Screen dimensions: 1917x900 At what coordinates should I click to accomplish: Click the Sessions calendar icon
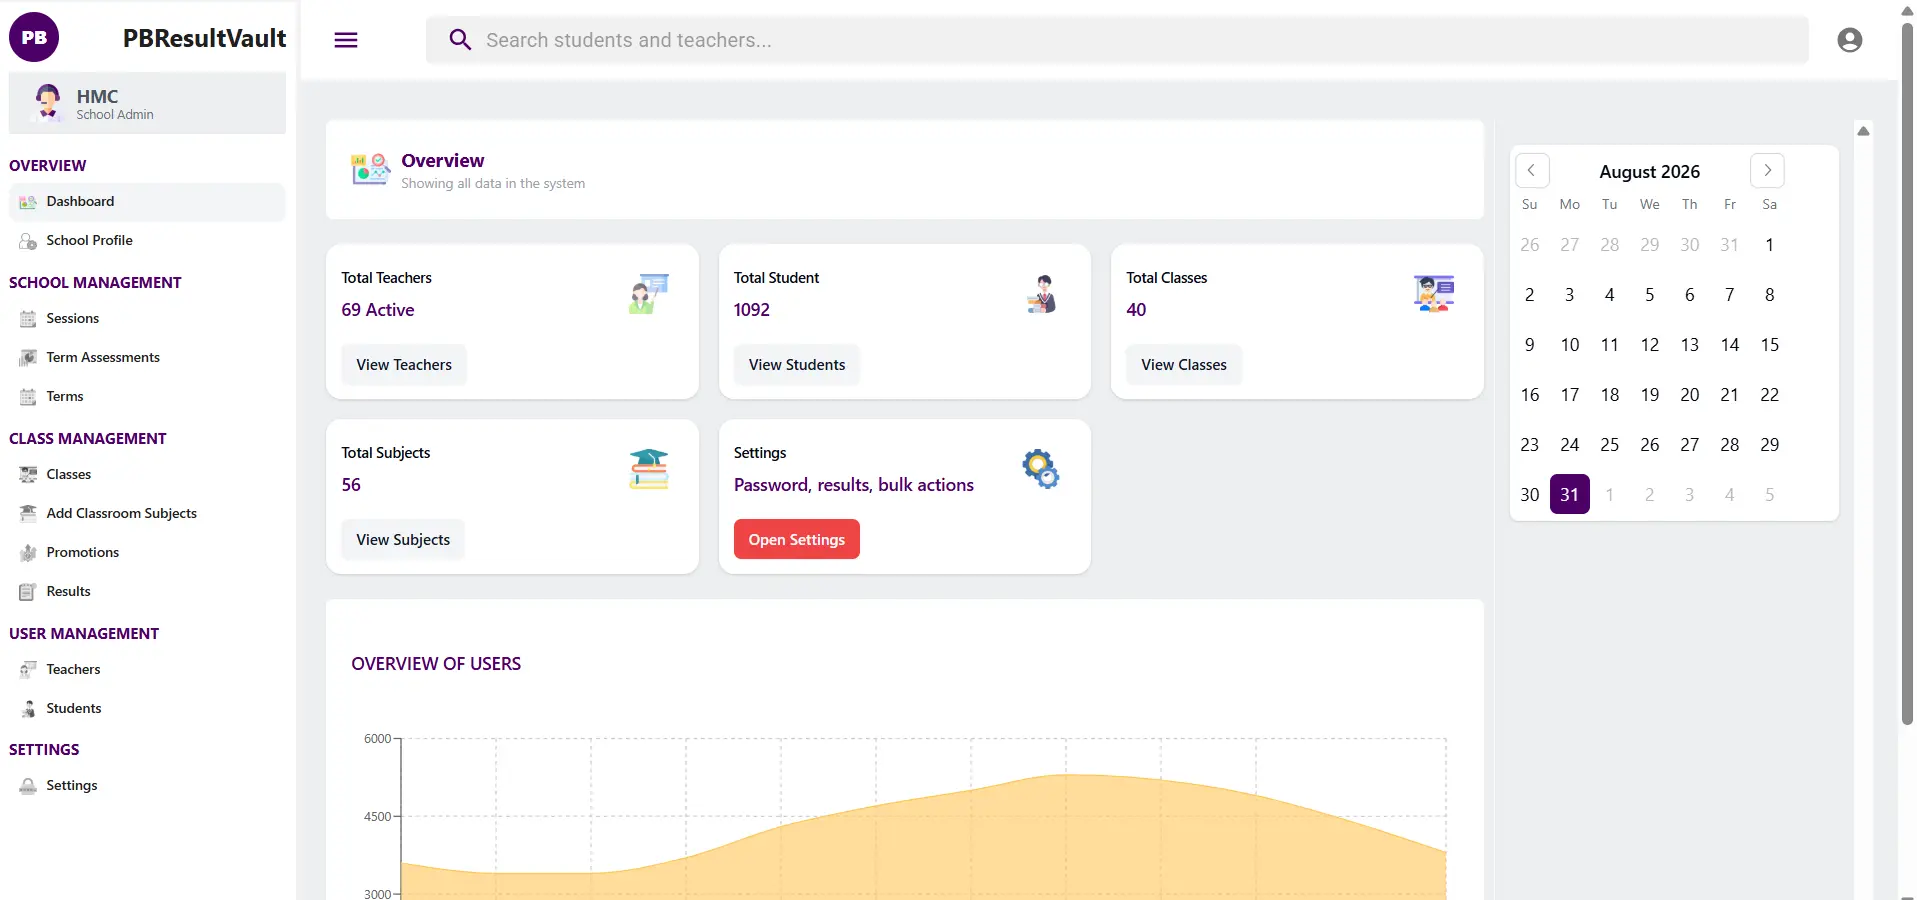point(28,319)
